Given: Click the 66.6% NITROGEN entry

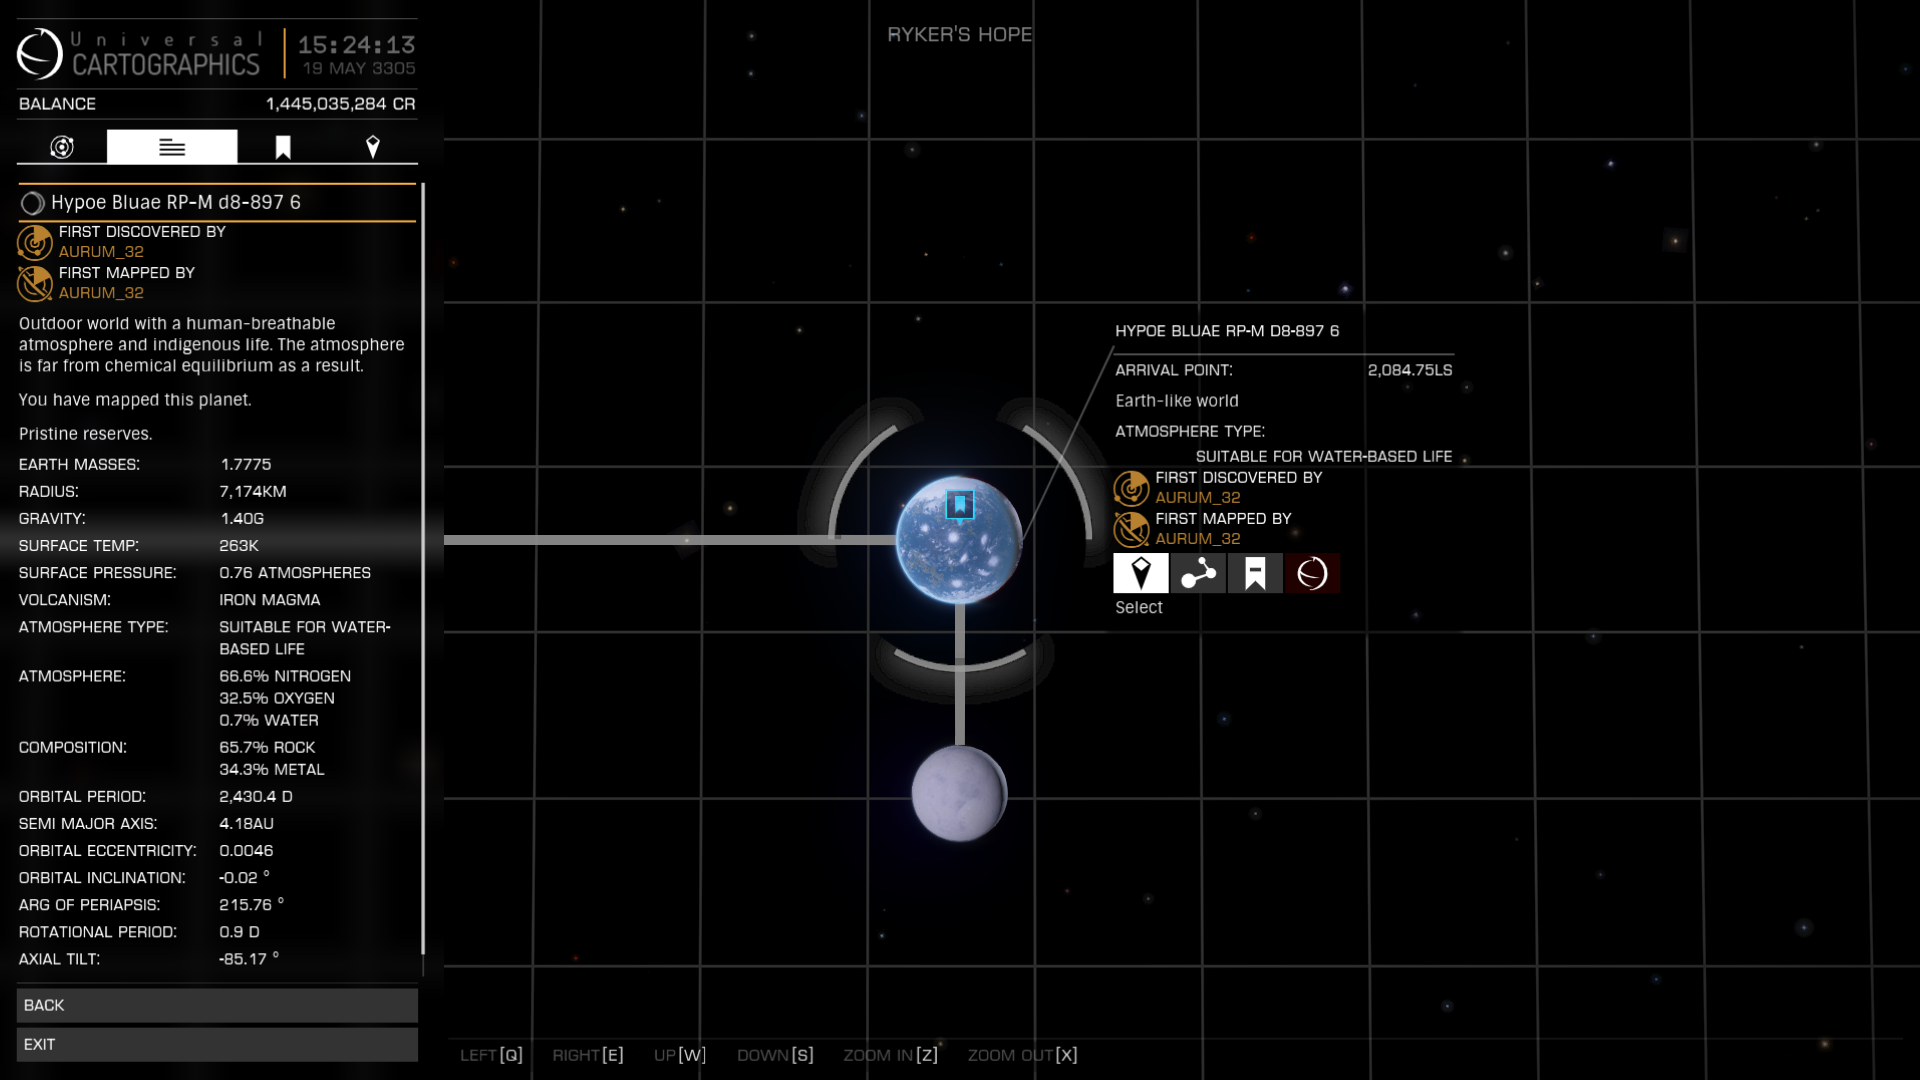Looking at the screenshot, I should [x=285, y=676].
